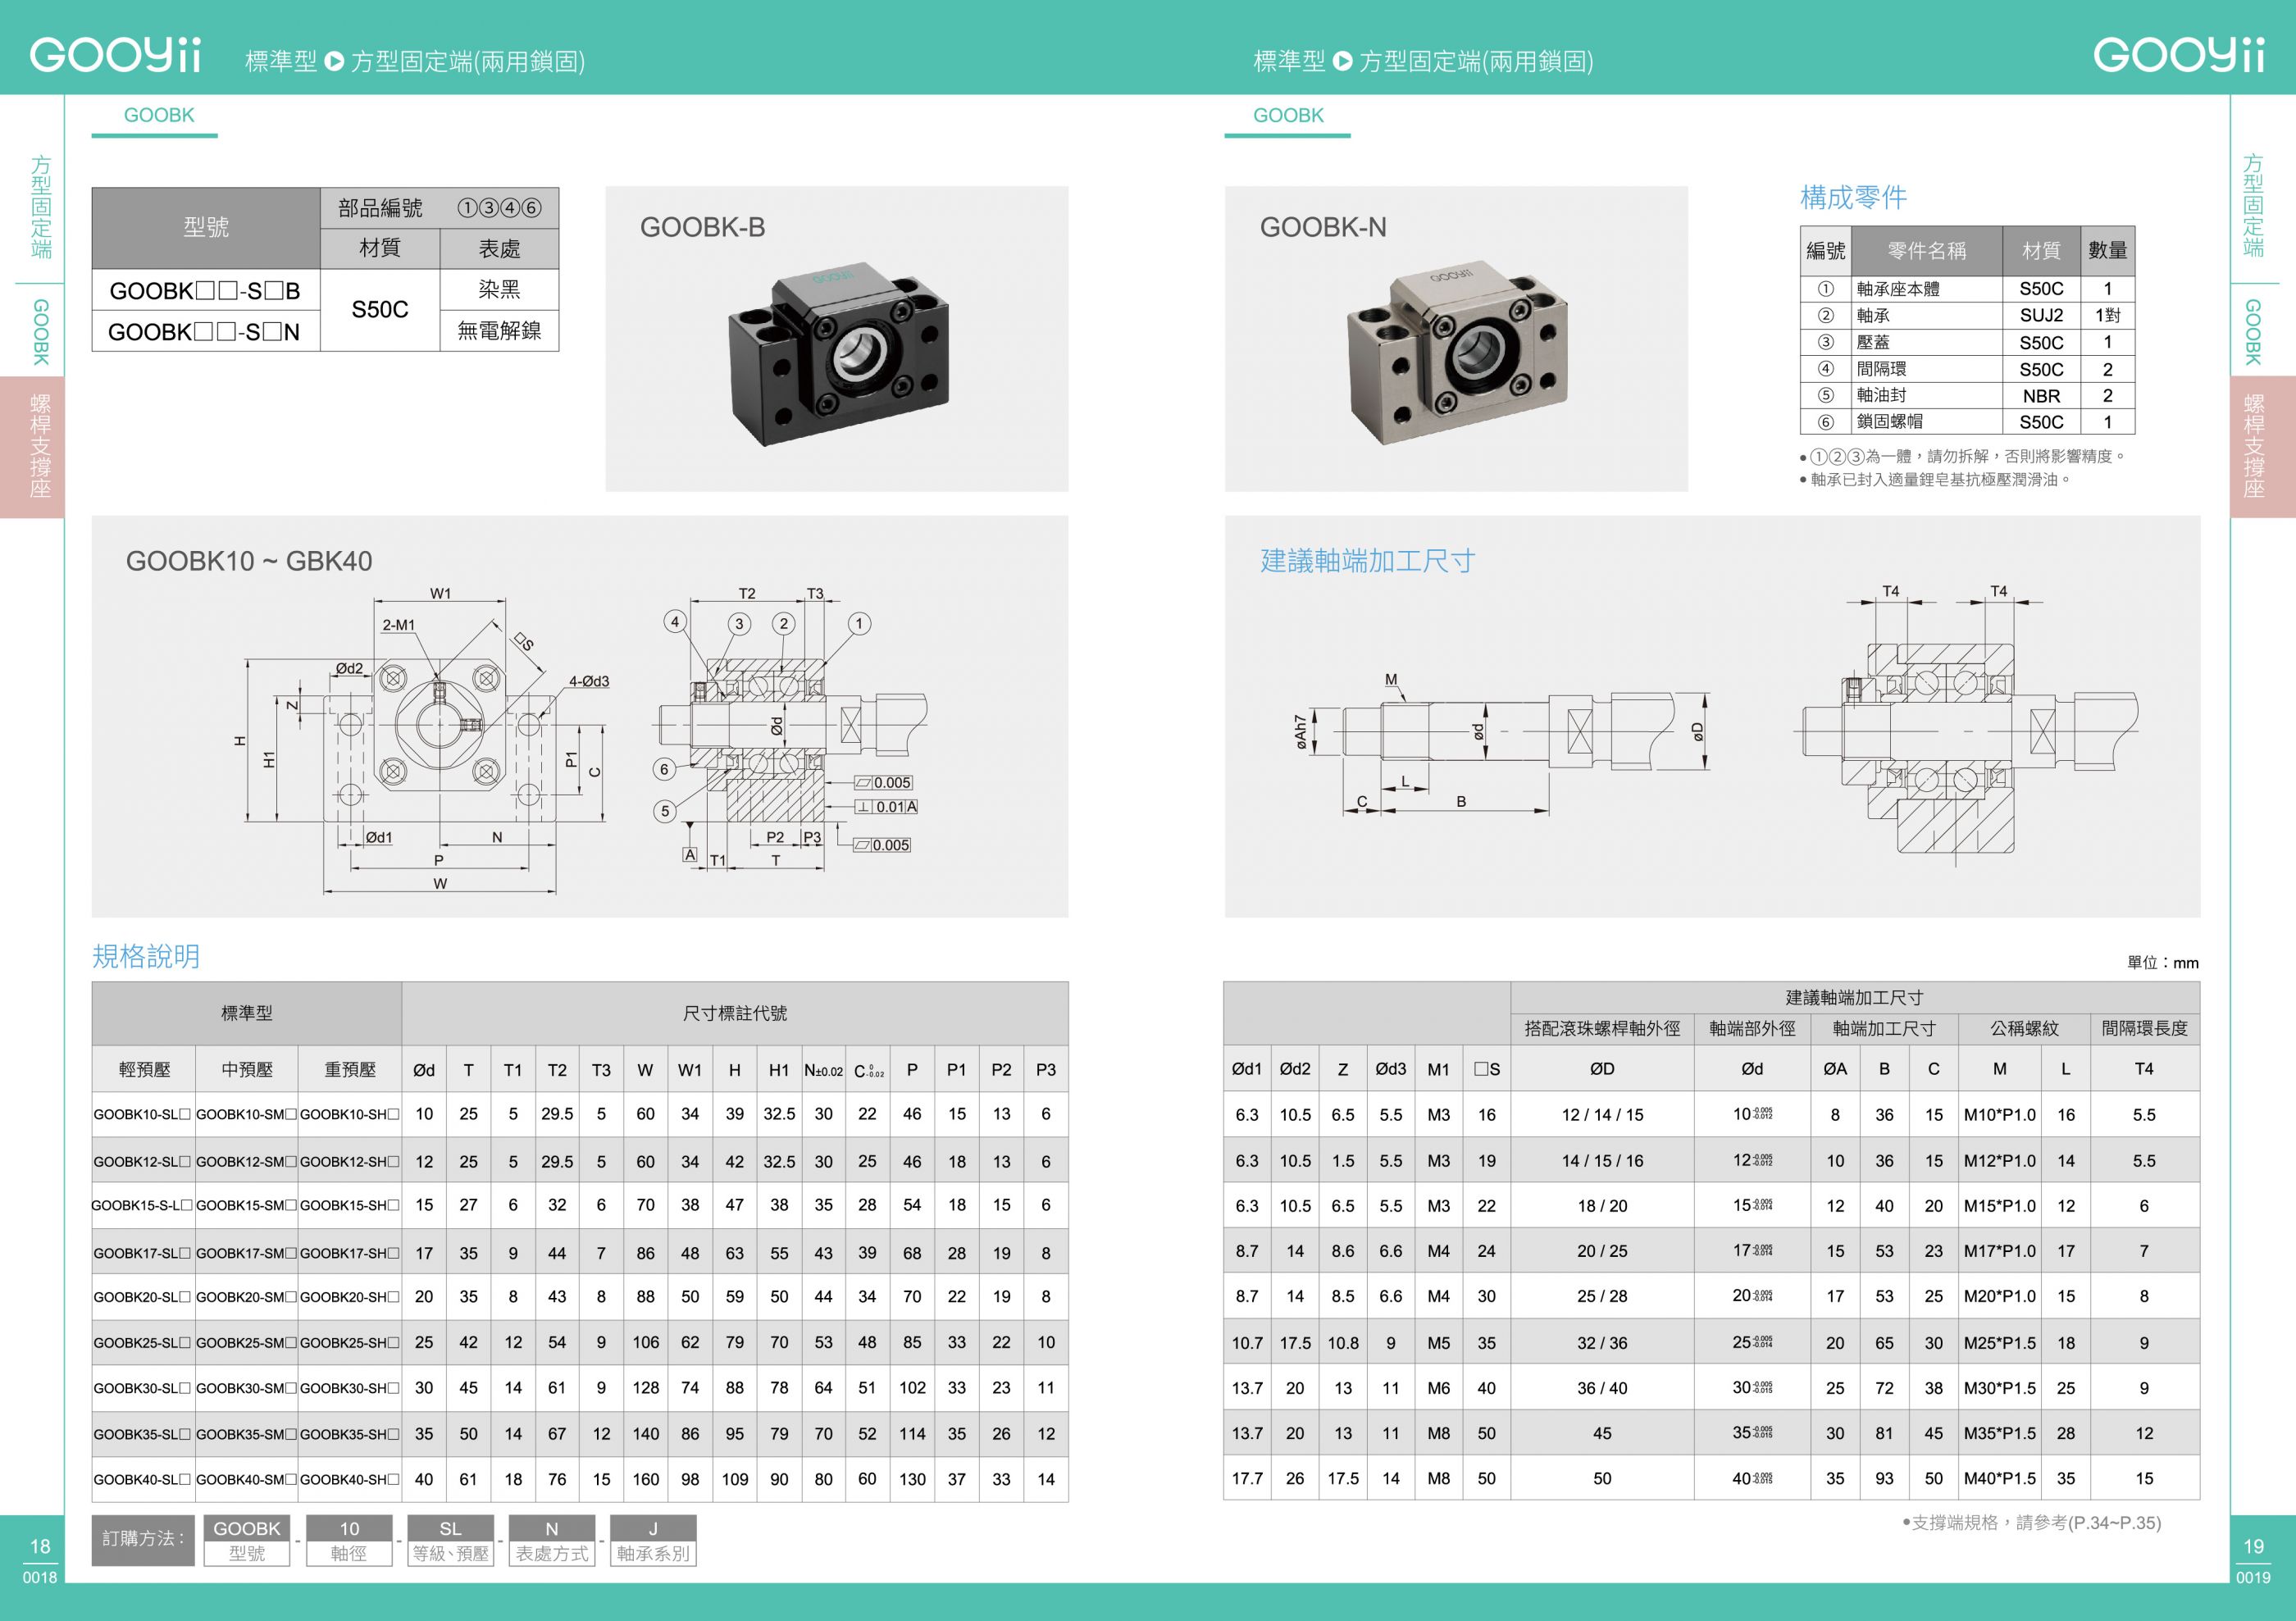The height and width of the screenshot is (1621, 2296).
Task: Click the 染黑 surface treatment cell
Action: pyautogui.click(x=499, y=290)
